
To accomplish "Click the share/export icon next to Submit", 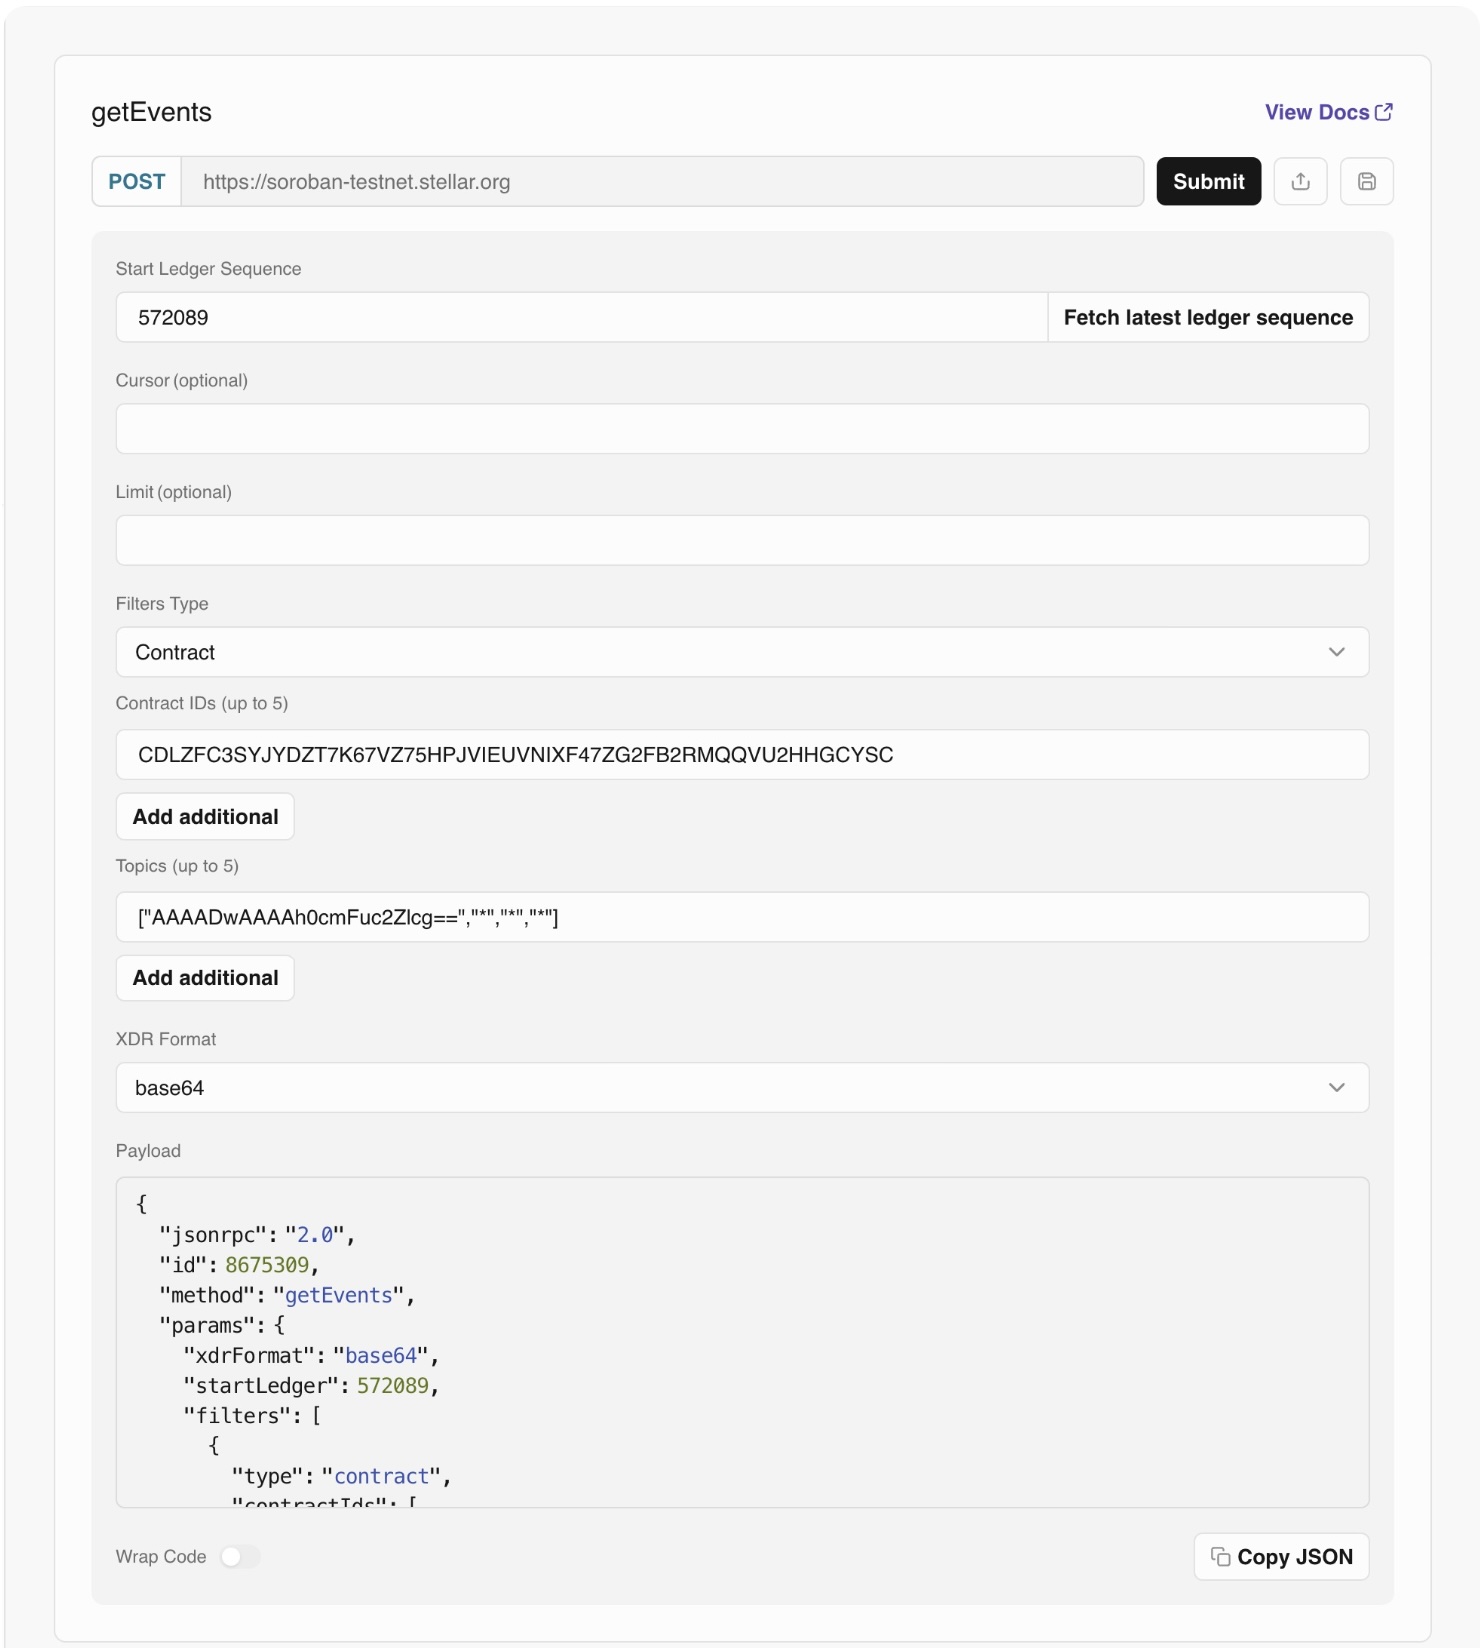I will coord(1300,181).
